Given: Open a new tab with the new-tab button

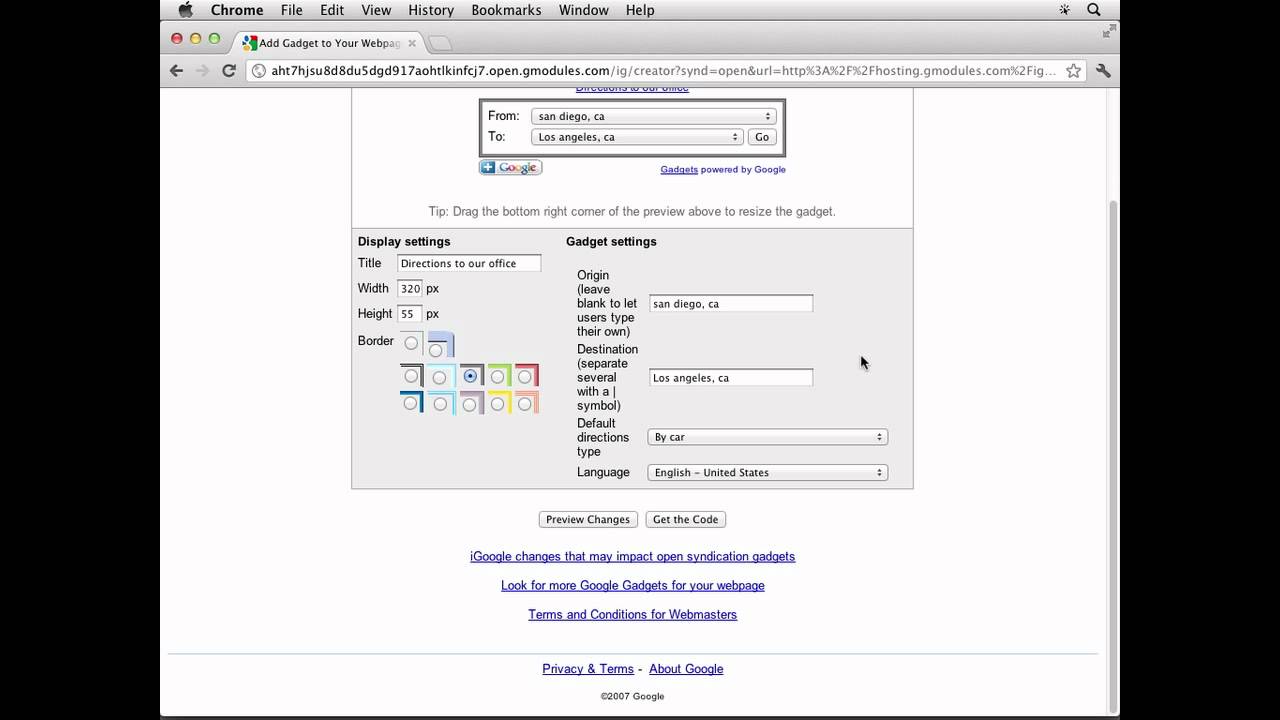Looking at the screenshot, I should 440,43.
